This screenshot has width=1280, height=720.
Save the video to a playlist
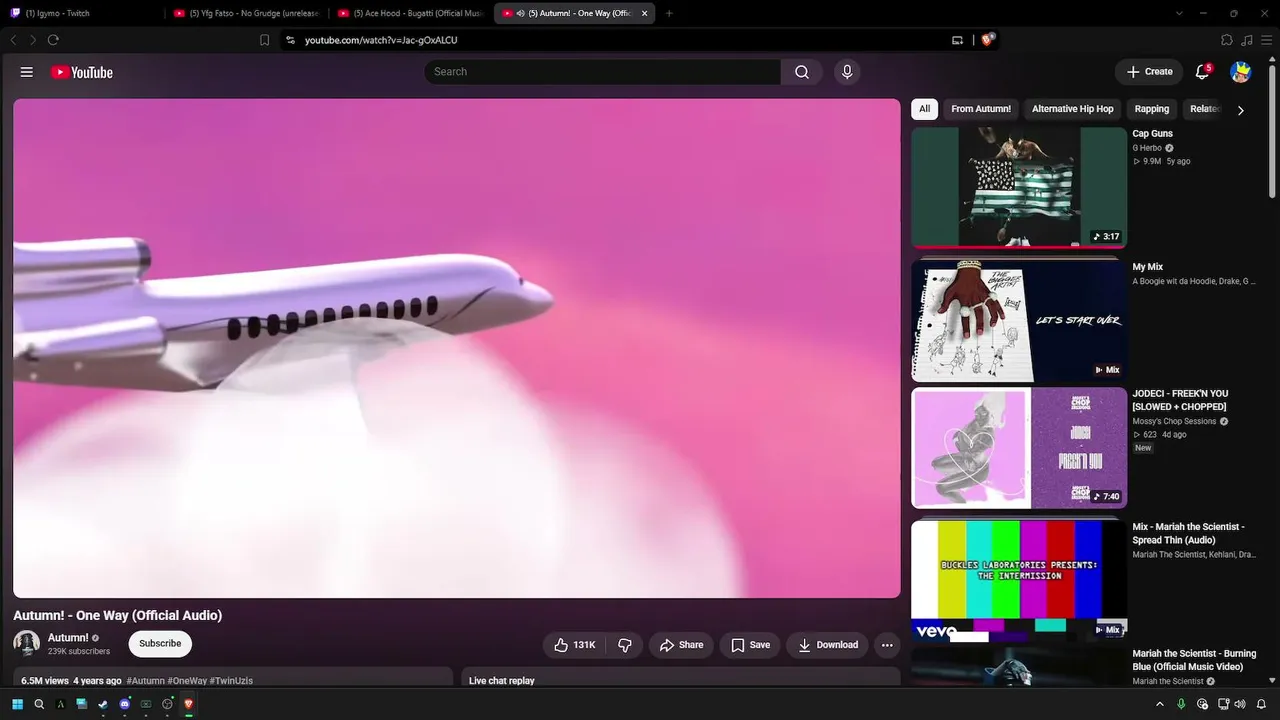[750, 645]
